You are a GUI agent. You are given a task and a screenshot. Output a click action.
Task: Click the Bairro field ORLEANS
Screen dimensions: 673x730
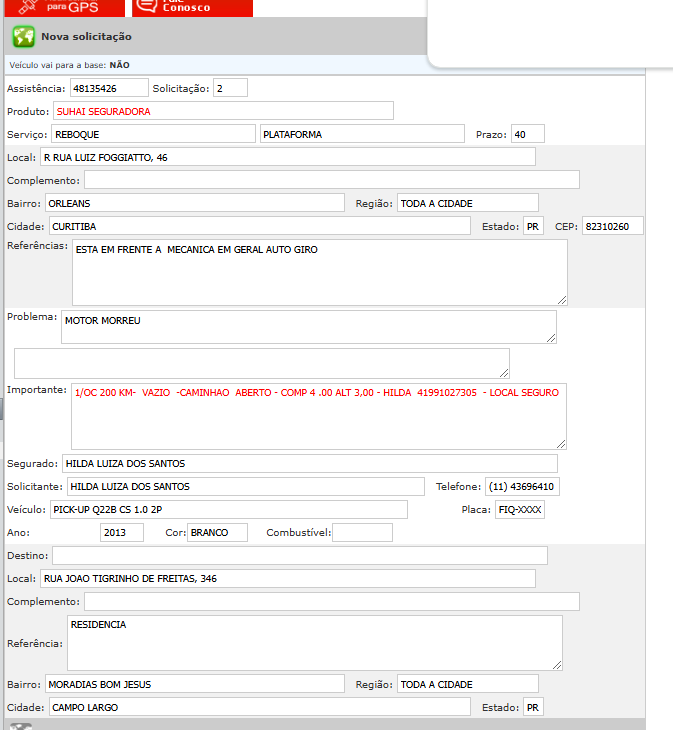tap(195, 203)
